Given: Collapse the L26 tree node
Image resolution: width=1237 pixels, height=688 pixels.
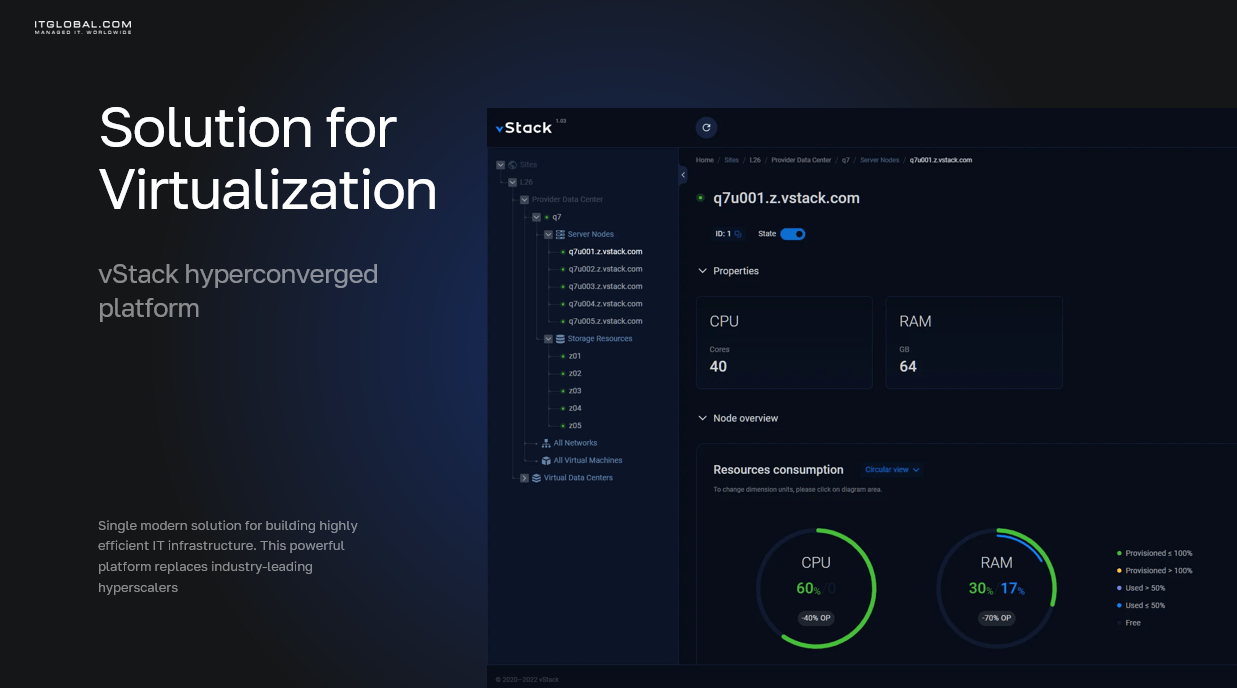Looking at the screenshot, I should tap(512, 182).
